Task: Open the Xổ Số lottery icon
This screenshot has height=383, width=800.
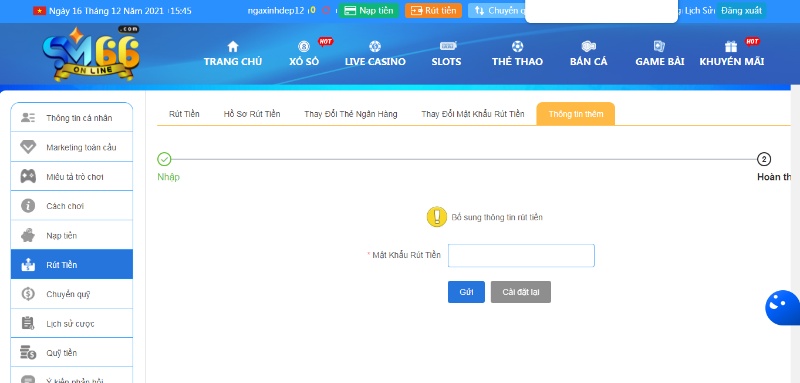Action: tap(304, 46)
